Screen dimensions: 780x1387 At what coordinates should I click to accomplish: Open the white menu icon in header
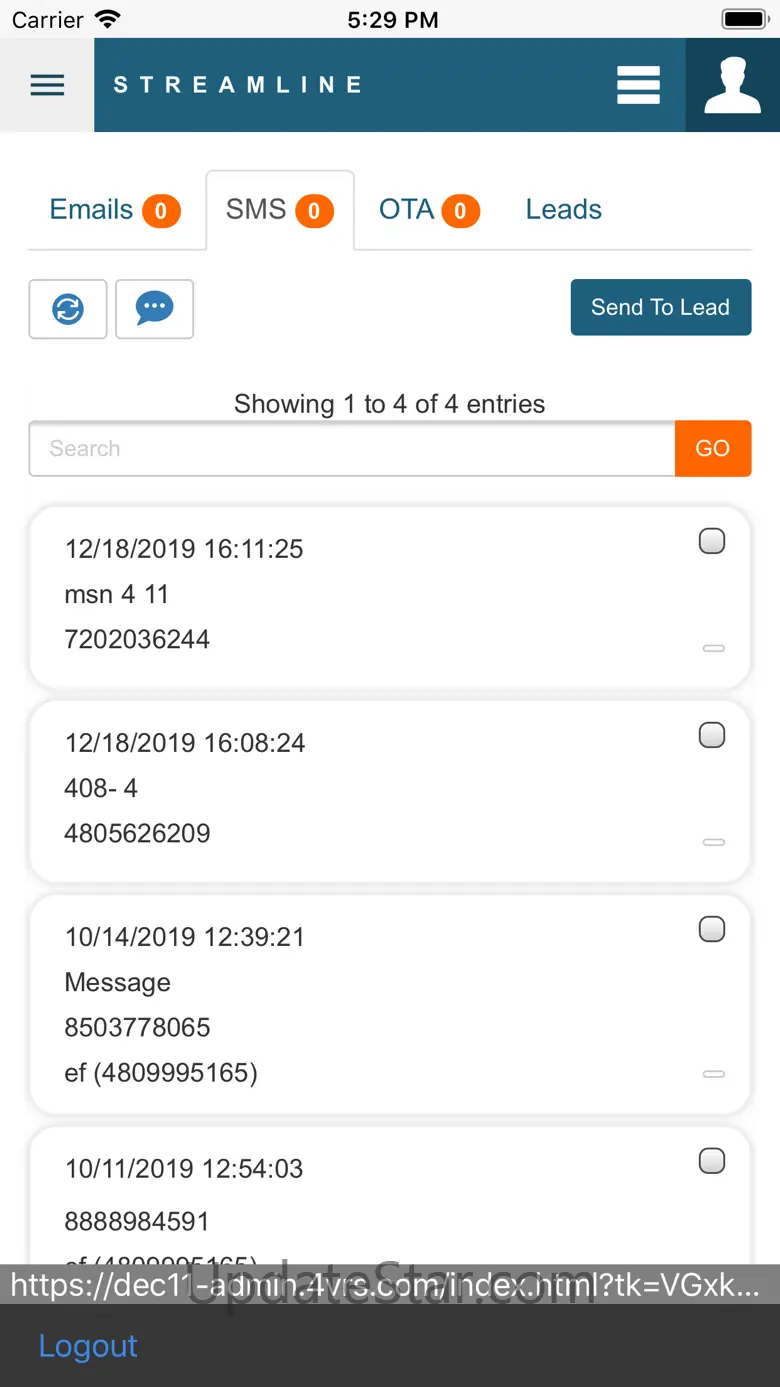(x=638, y=85)
